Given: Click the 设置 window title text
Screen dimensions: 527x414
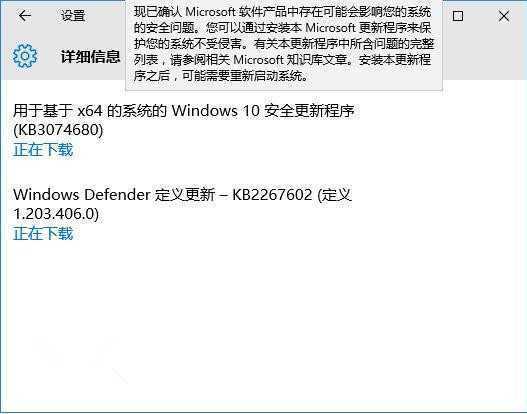Looking at the screenshot, I should [x=73, y=16].
